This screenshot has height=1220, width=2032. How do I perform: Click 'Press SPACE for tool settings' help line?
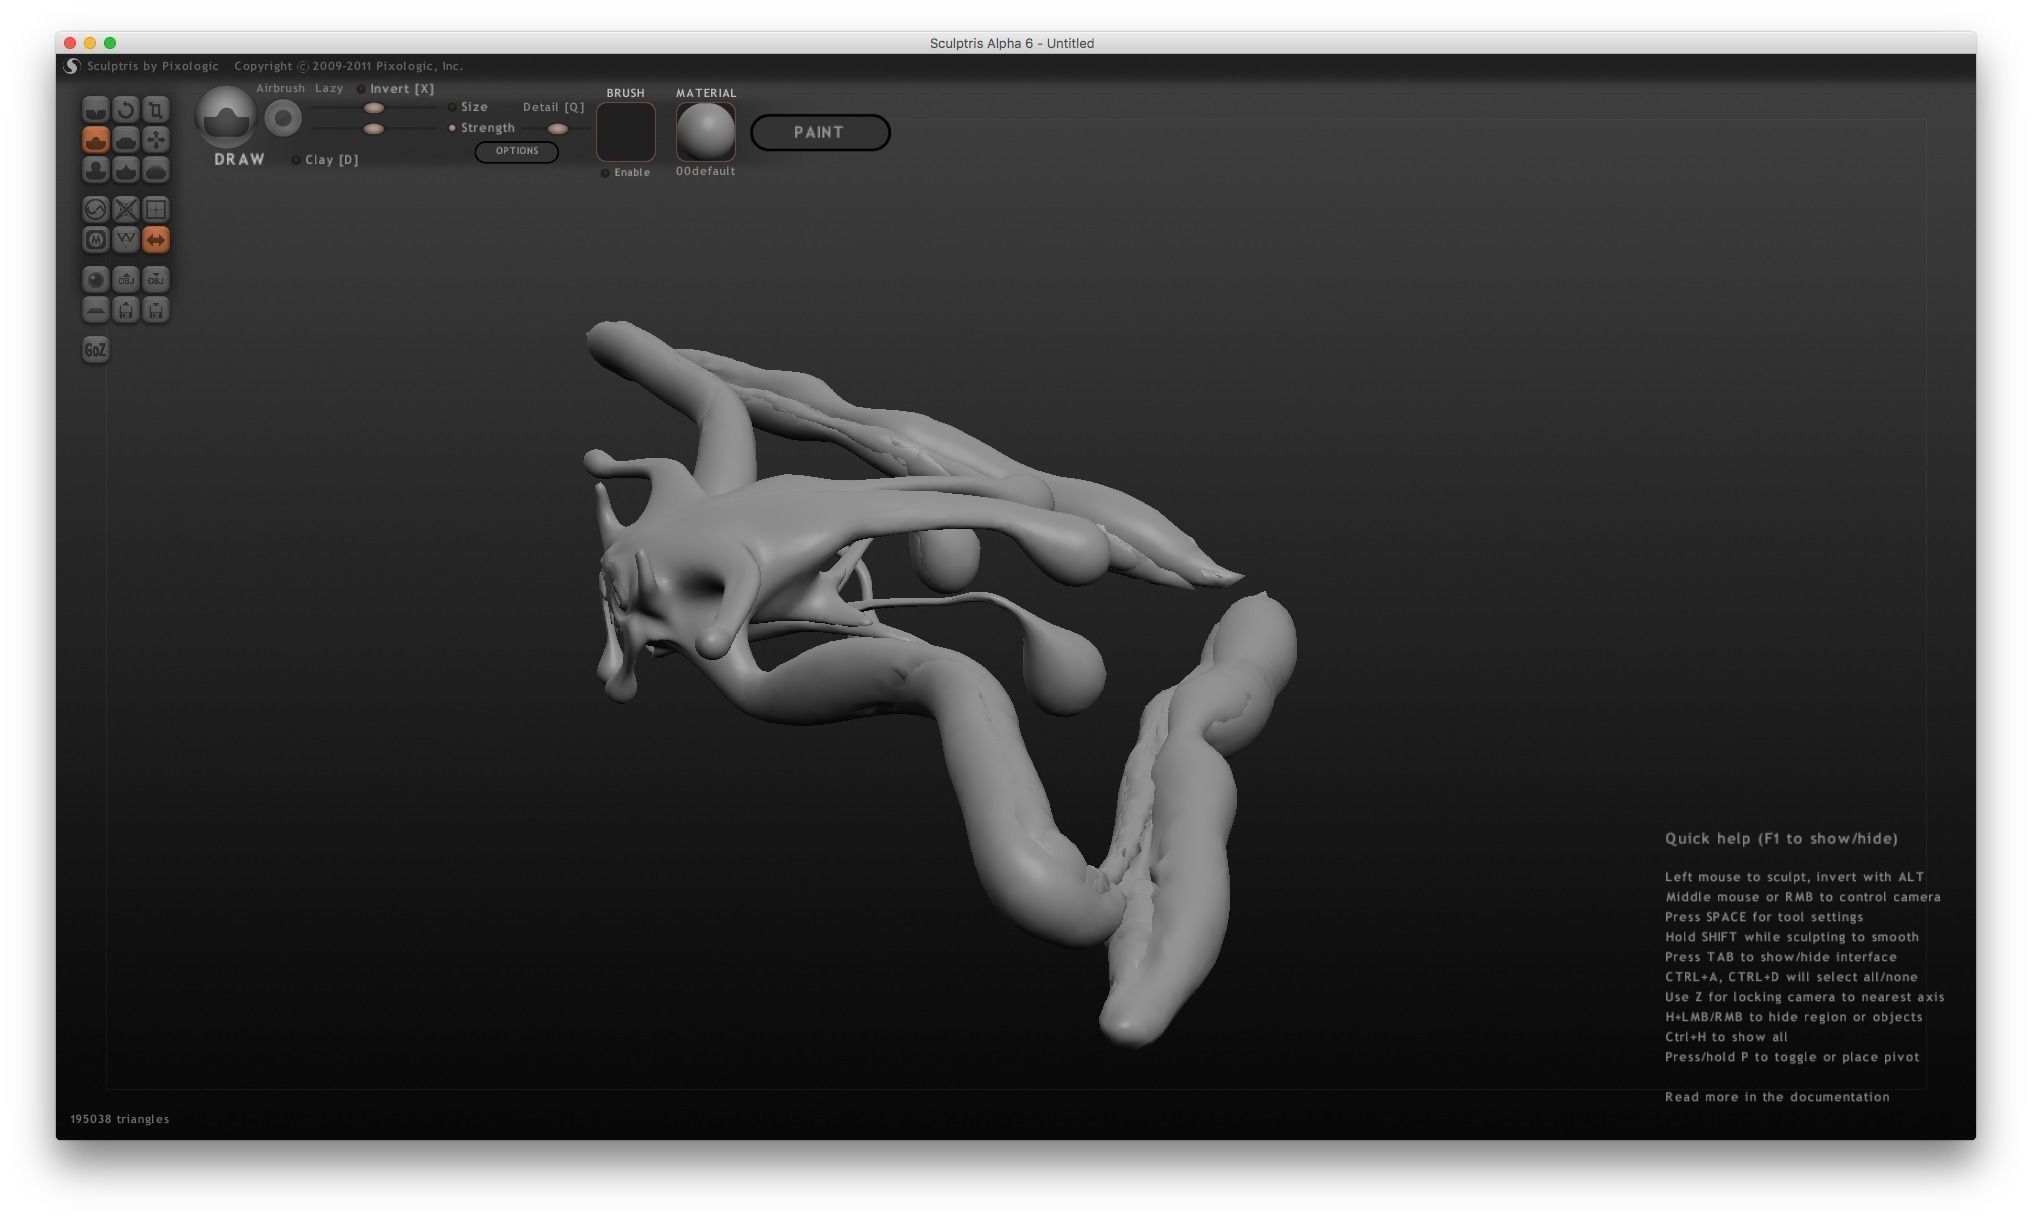coord(1764,917)
